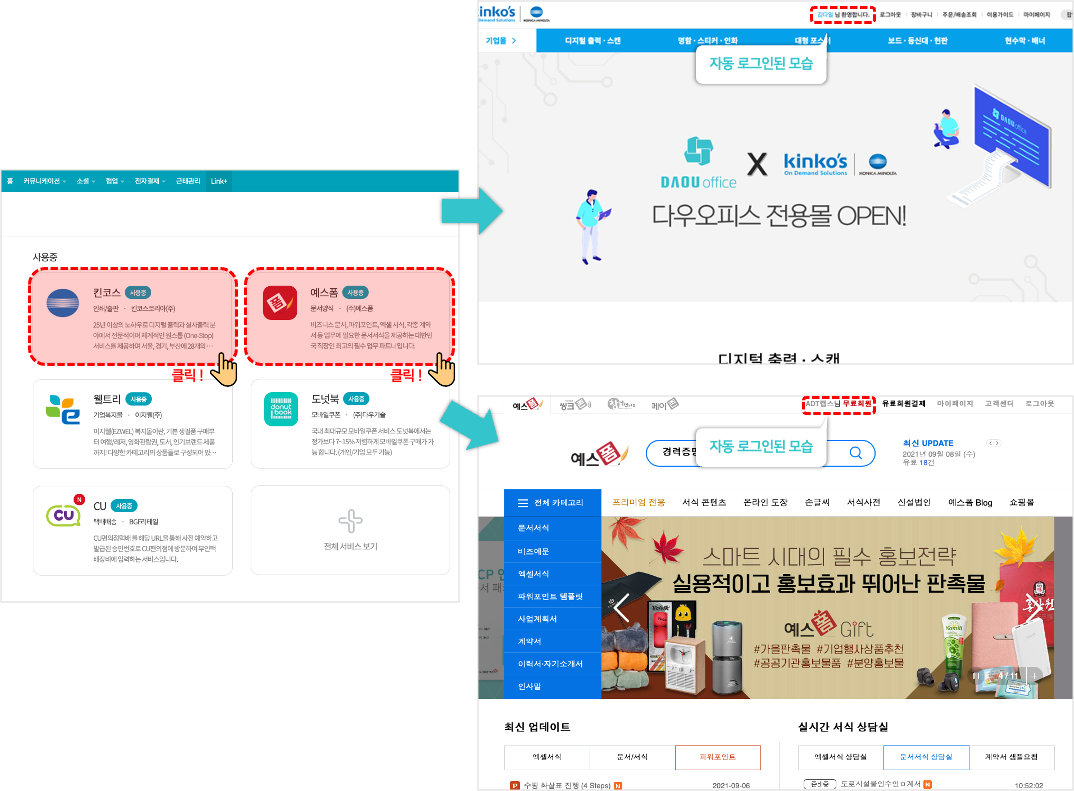1074x791 pixels.
Task: Click the search magnifier icon on 예스폼
Action: [x=856, y=453]
